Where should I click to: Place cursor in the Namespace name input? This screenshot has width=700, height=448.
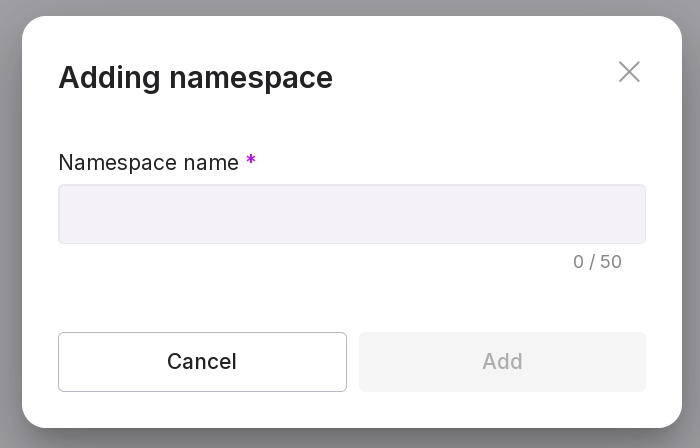click(351, 214)
